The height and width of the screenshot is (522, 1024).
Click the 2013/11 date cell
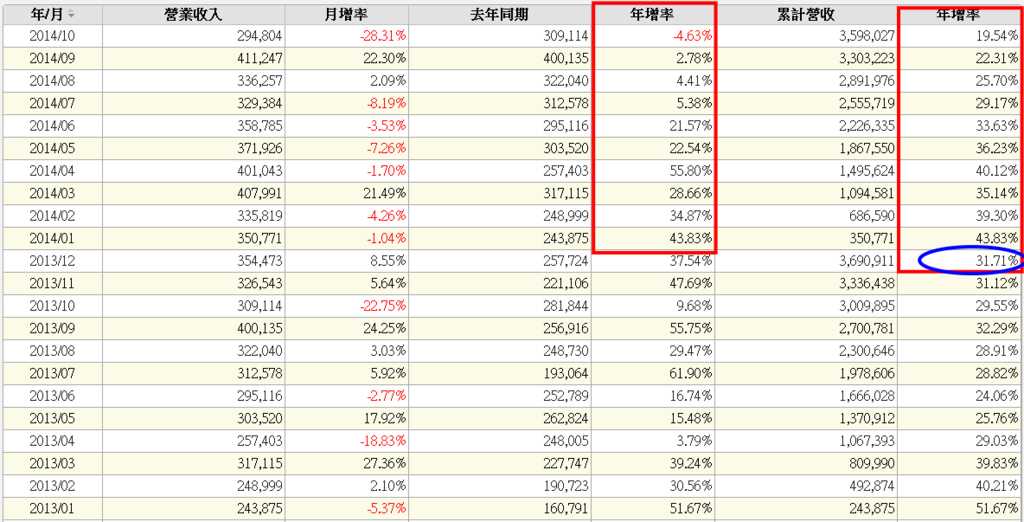(x=53, y=284)
